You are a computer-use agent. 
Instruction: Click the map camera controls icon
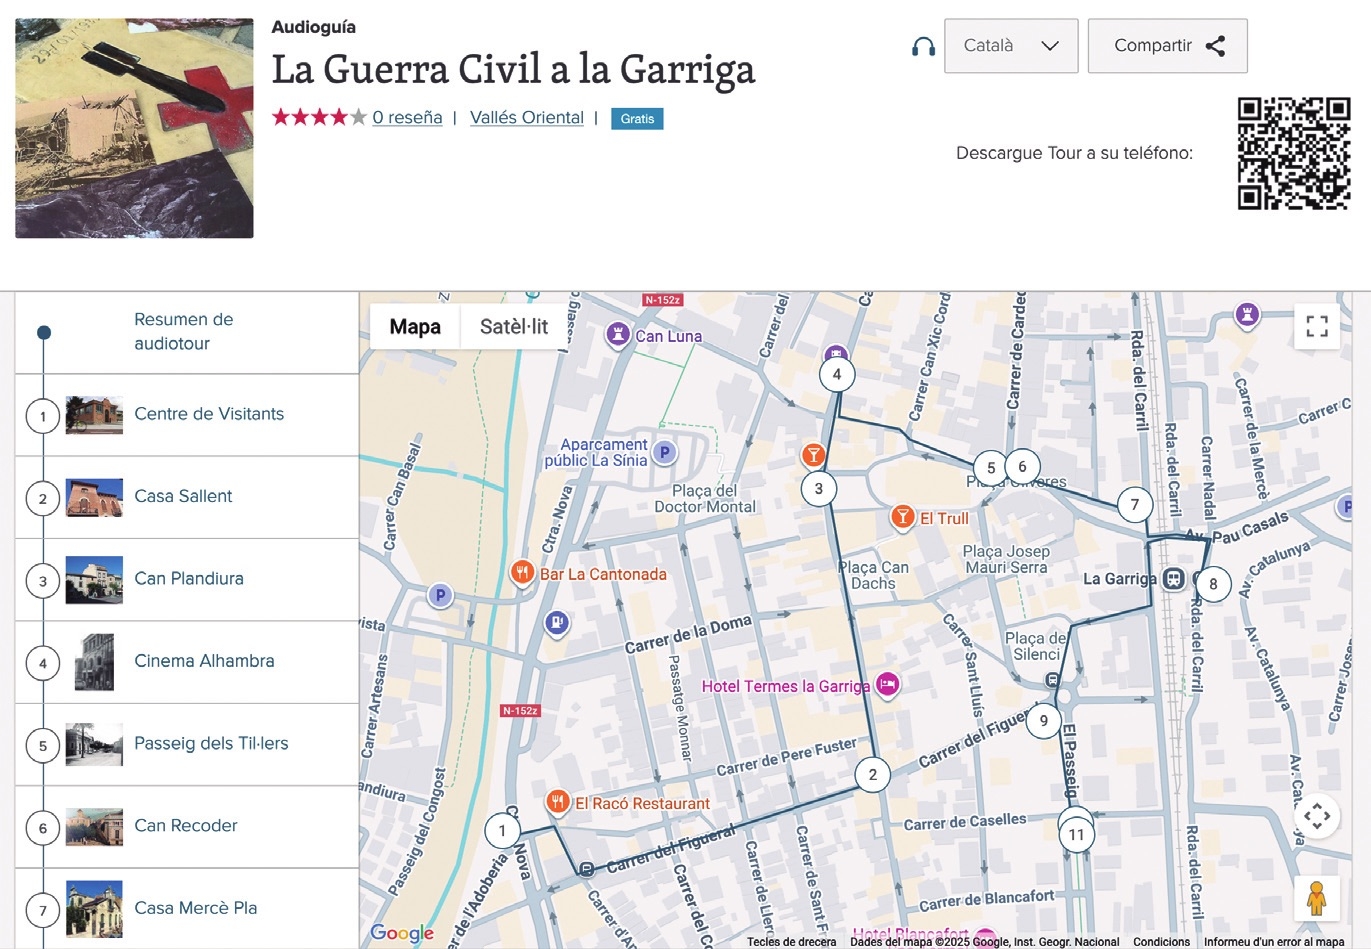pyautogui.click(x=1316, y=816)
